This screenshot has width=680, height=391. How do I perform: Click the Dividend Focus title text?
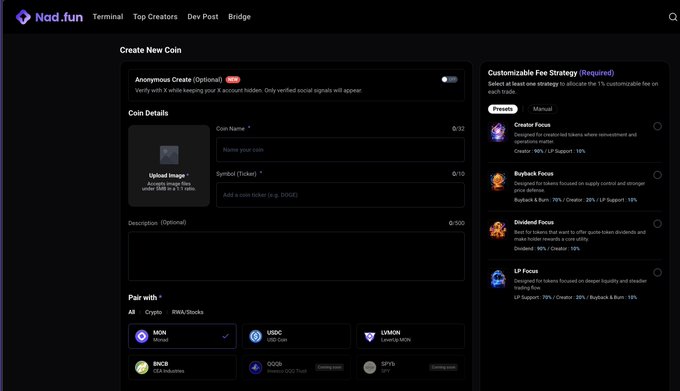click(x=534, y=222)
